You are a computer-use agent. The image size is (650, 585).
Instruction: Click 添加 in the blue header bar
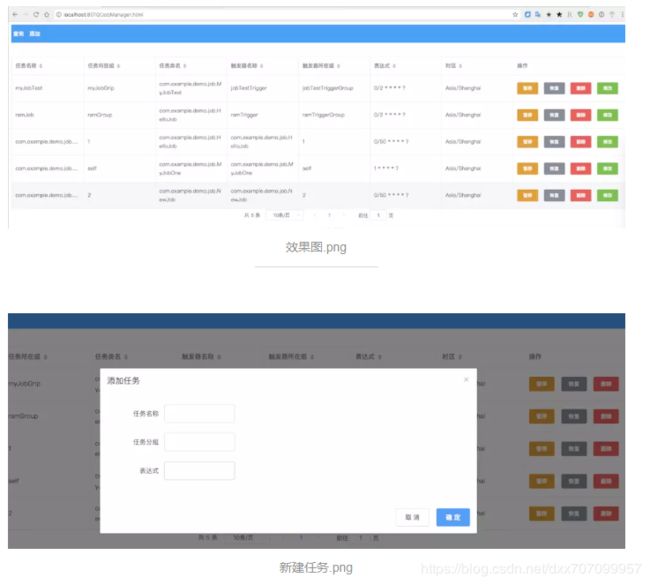tap(35, 34)
